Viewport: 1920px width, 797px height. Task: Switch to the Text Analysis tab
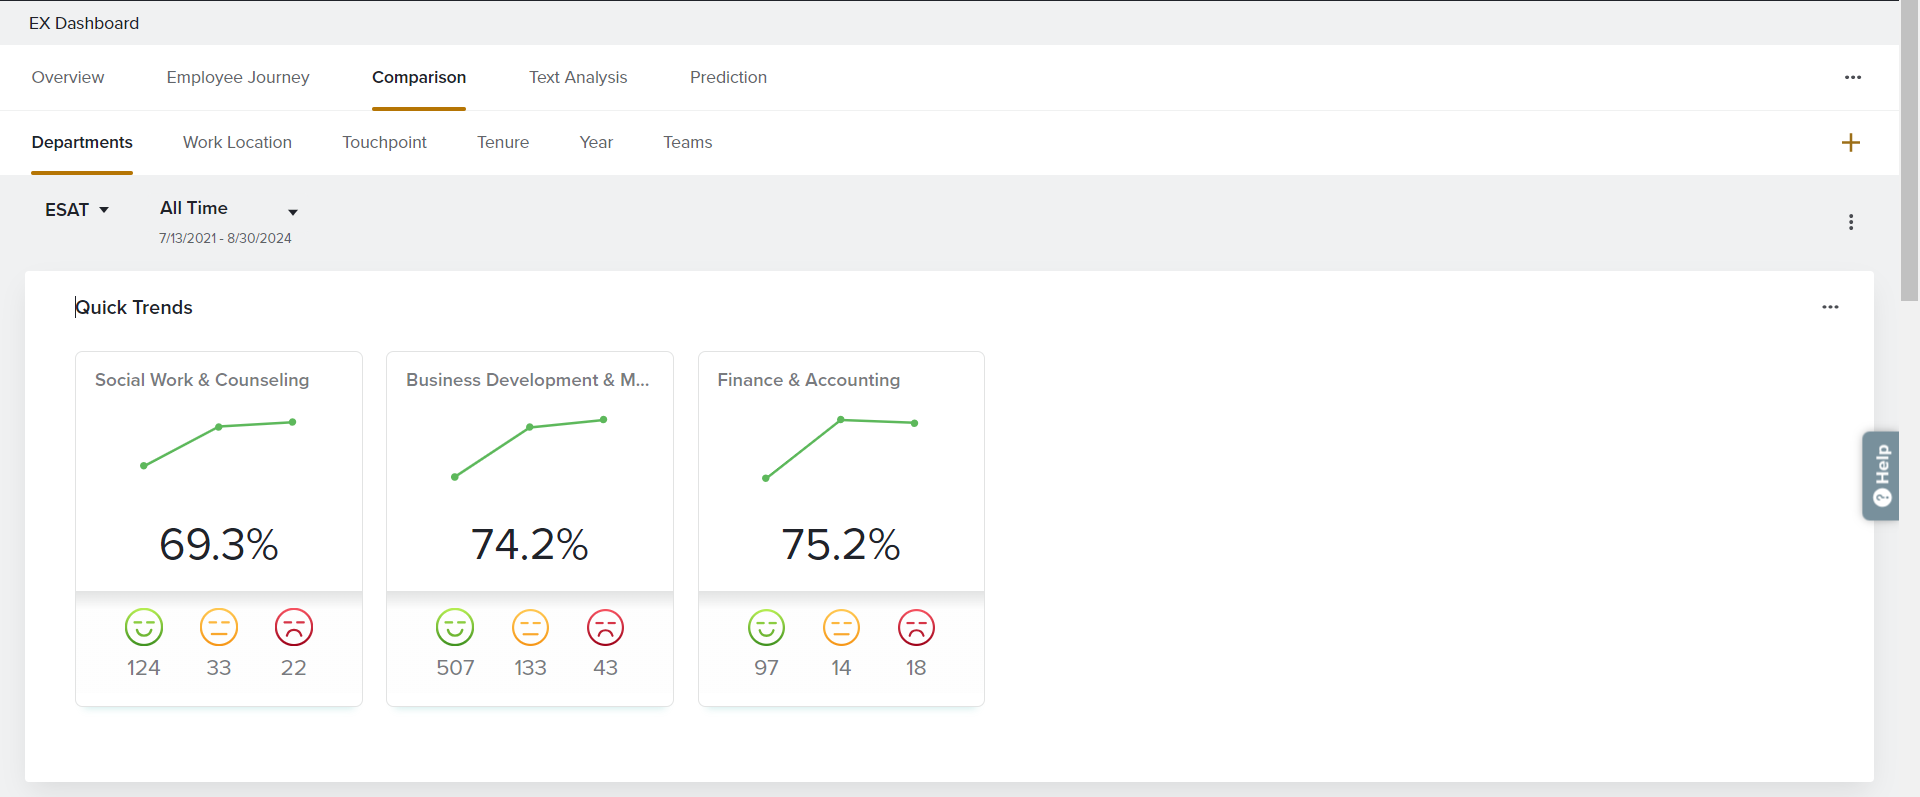coord(578,77)
